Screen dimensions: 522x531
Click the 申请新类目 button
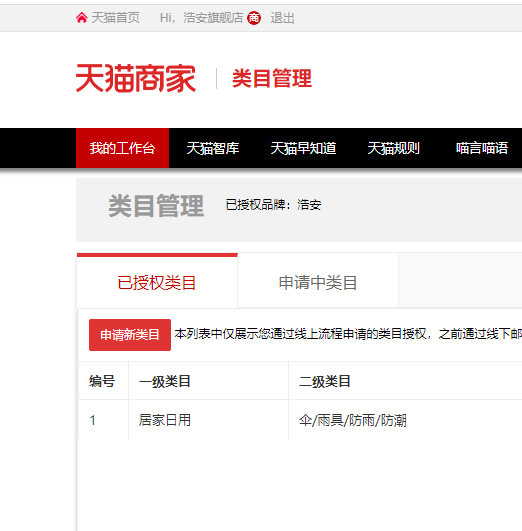click(x=130, y=335)
